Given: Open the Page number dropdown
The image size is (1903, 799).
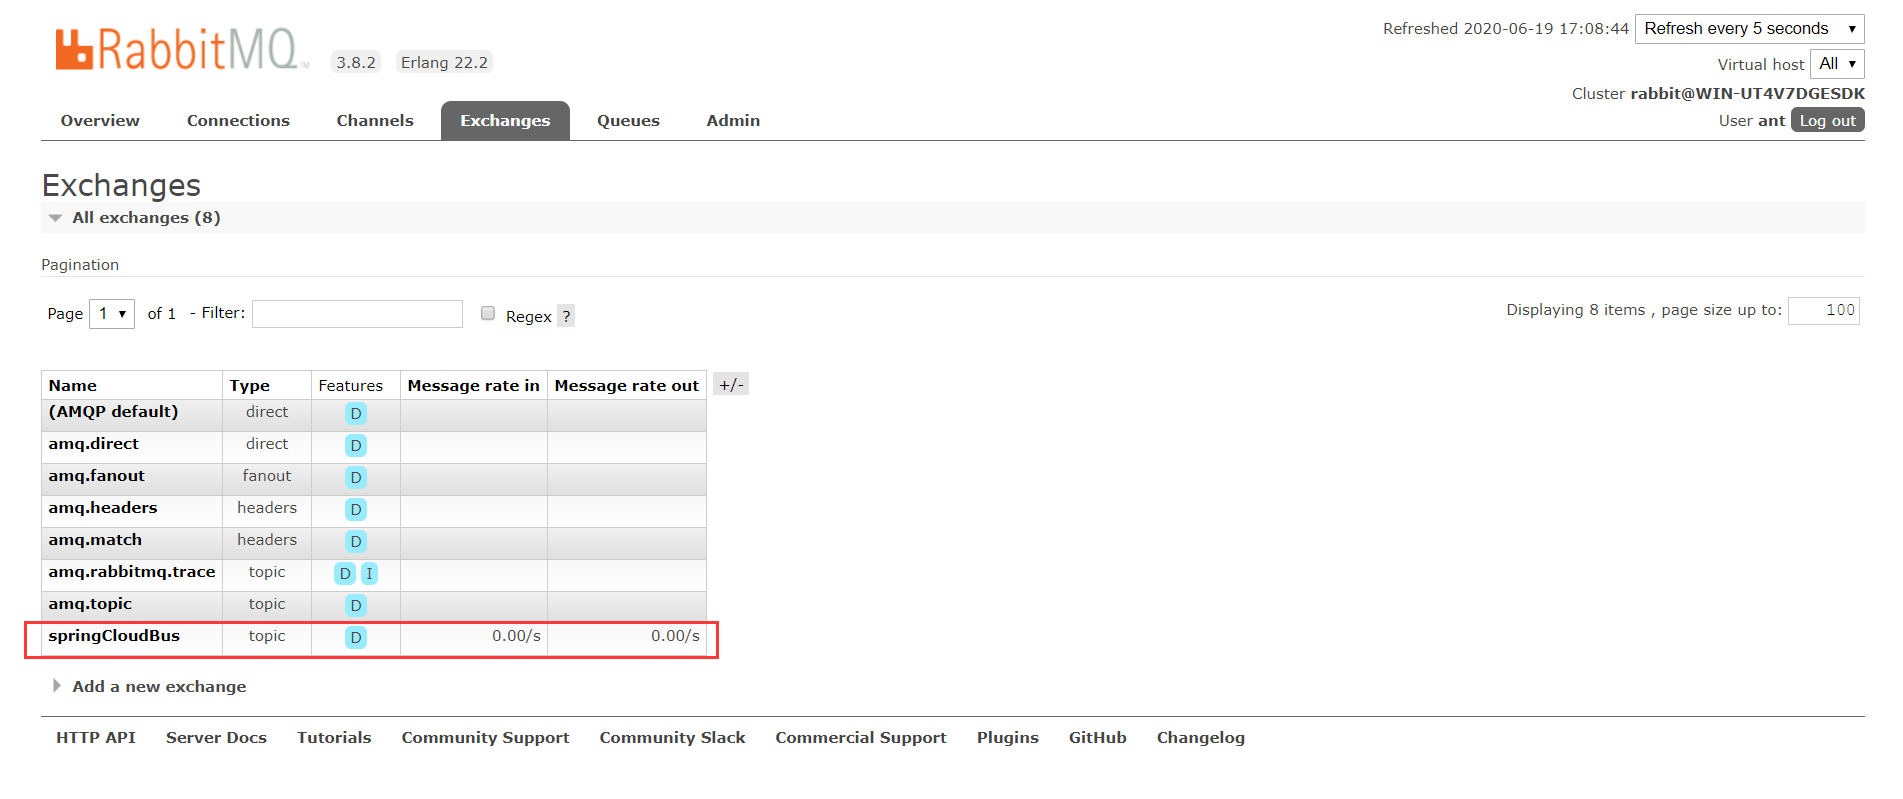Looking at the screenshot, I should coord(112,313).
